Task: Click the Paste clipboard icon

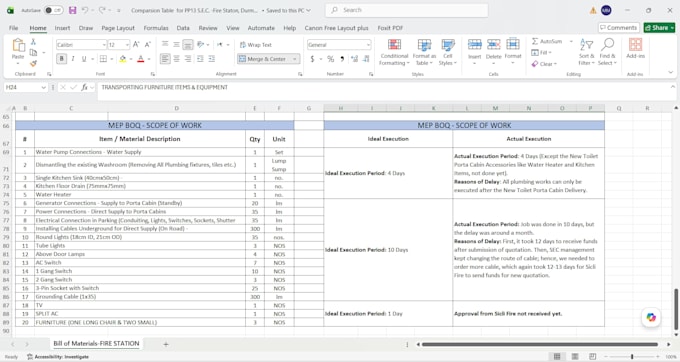Action: (x=18, y=45)
